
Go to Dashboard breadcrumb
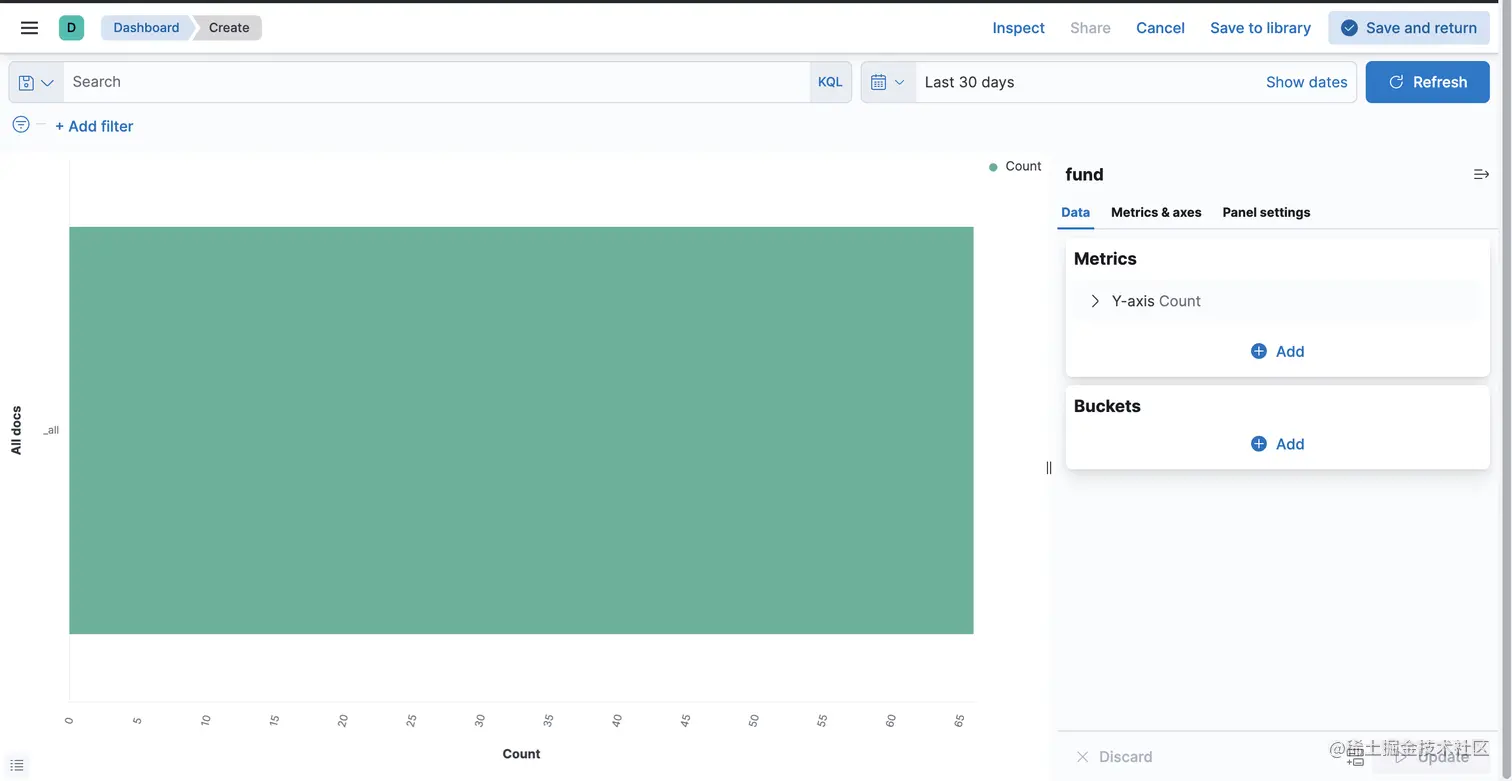tap(146, 28)
